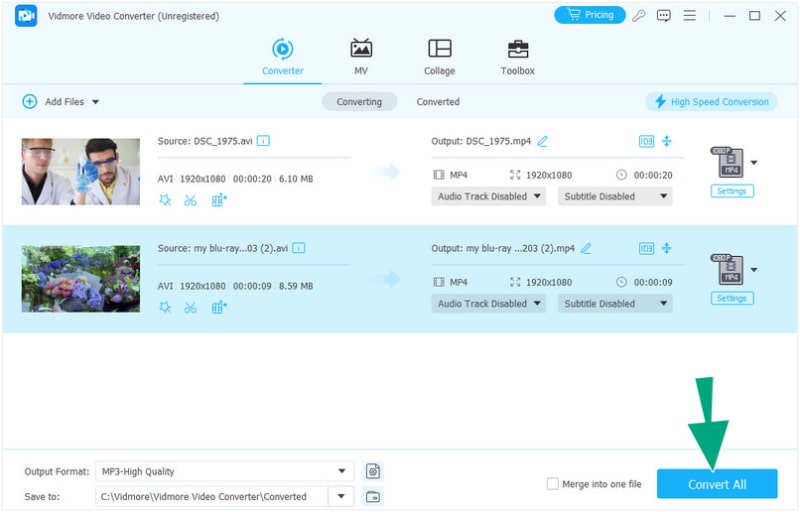Image resolution: width=800 pixels, height=512 pixels.
Task: Select the hydrangea flowers video thumbnail
Action: point(81,279)
